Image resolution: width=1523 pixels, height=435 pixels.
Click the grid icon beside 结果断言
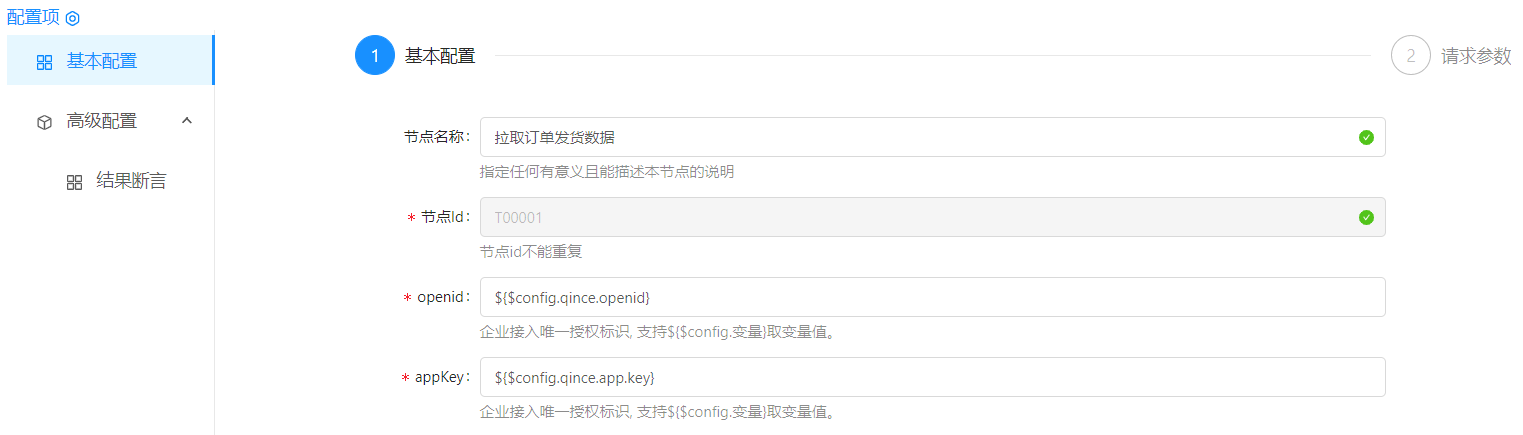[74, 182]
